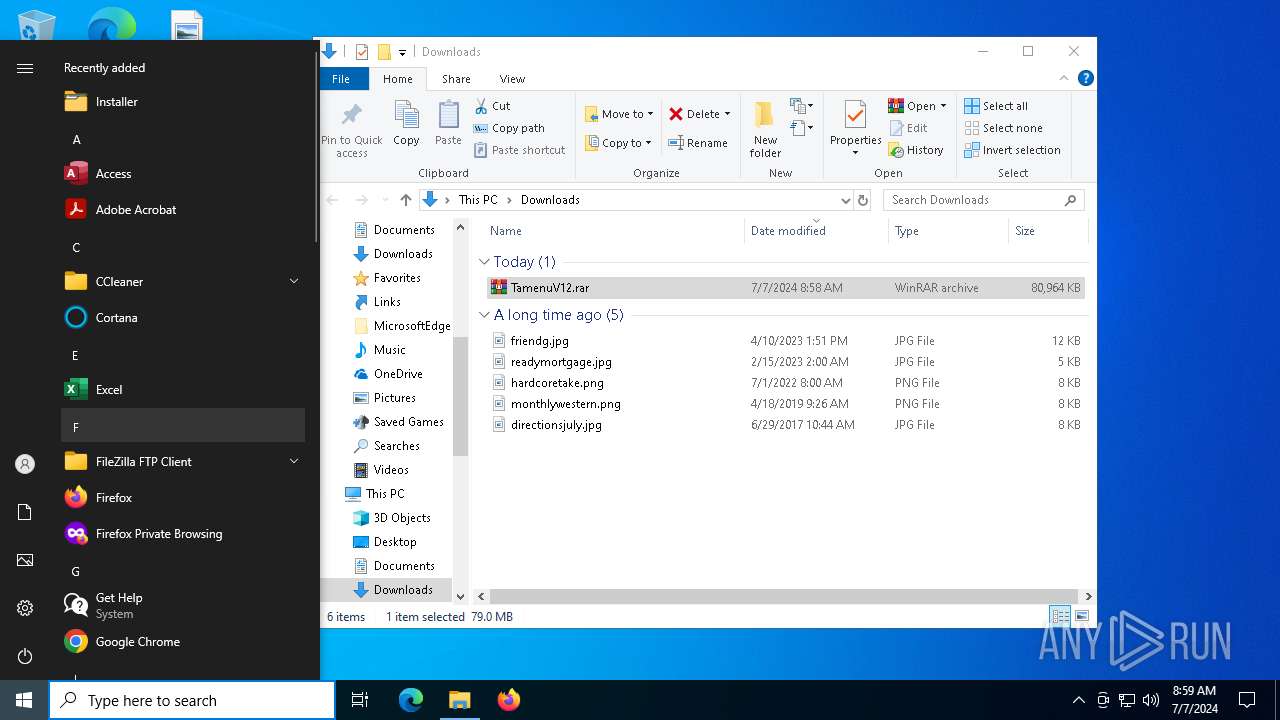Click Select none
1280x720 pixels.
1003,128
